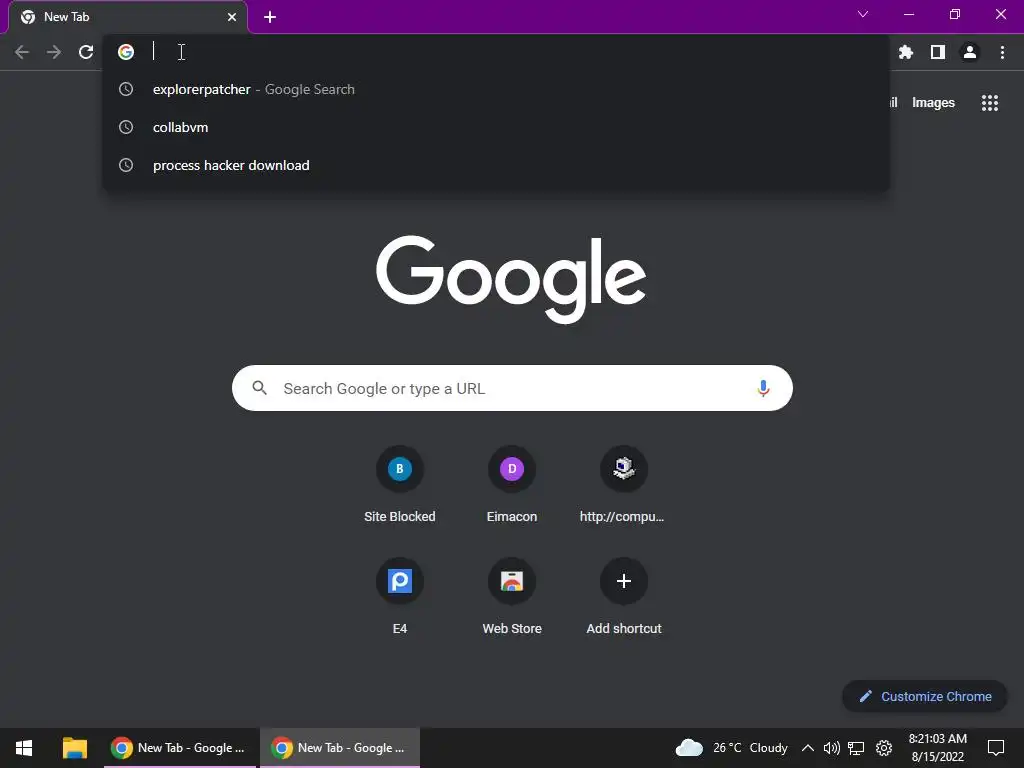Open the profile avatar menu
1024x768 pixels.
970,52
